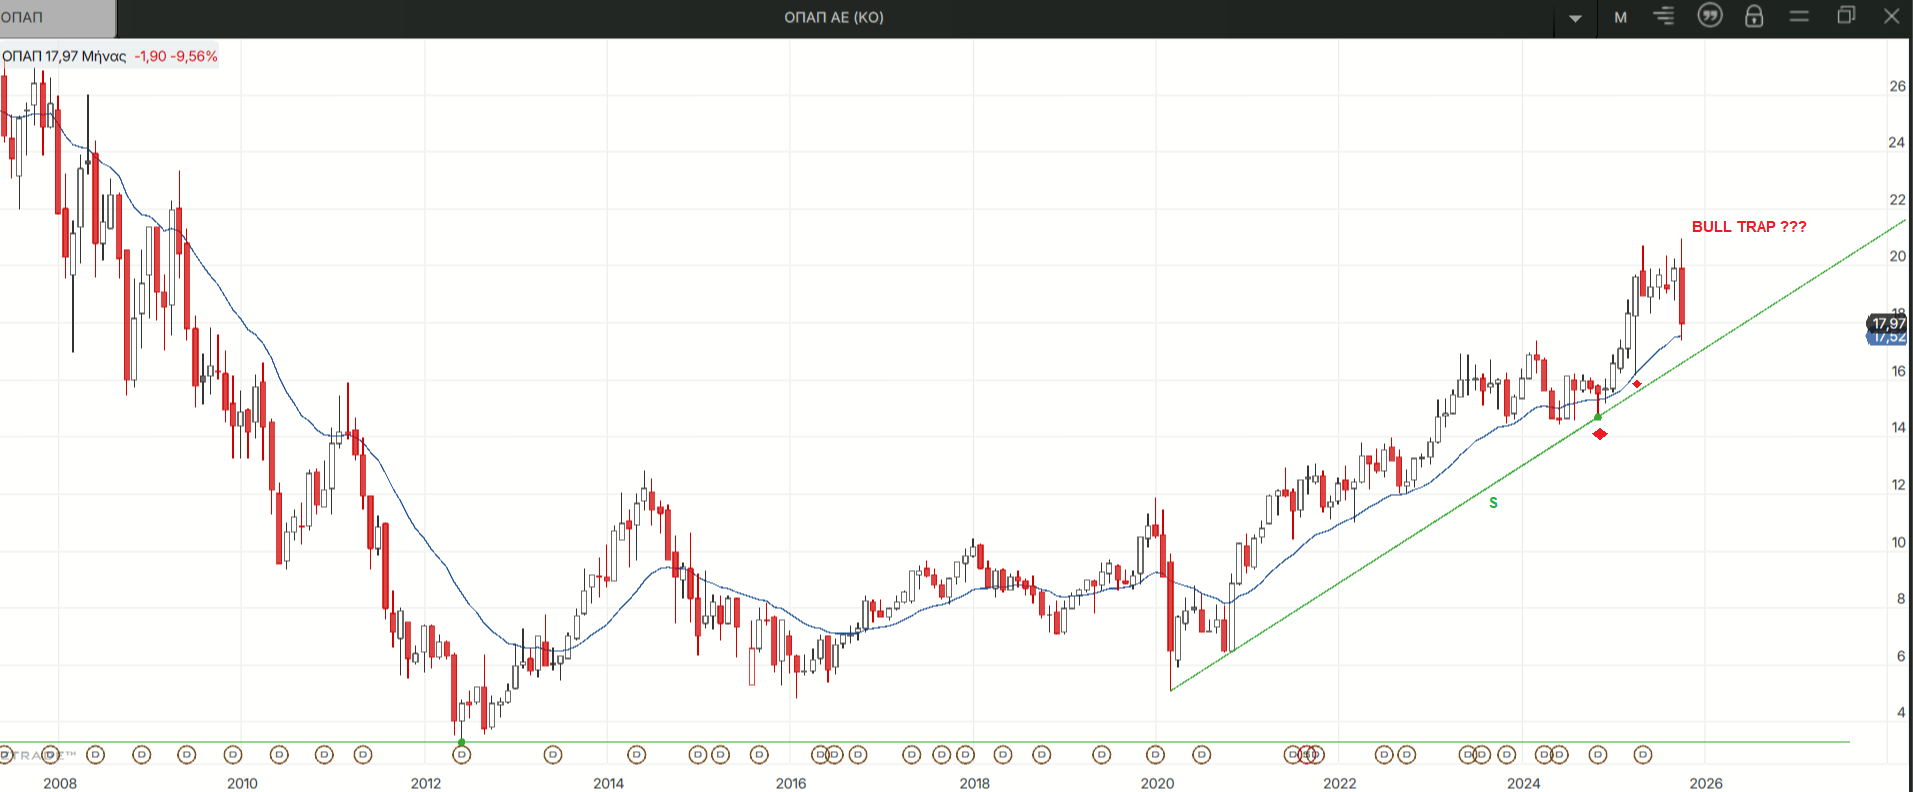Image resolution: width=1913 pixels, height=792 pixels.
Task: Click the green dot at 2012 low
Action: (461, 742)
